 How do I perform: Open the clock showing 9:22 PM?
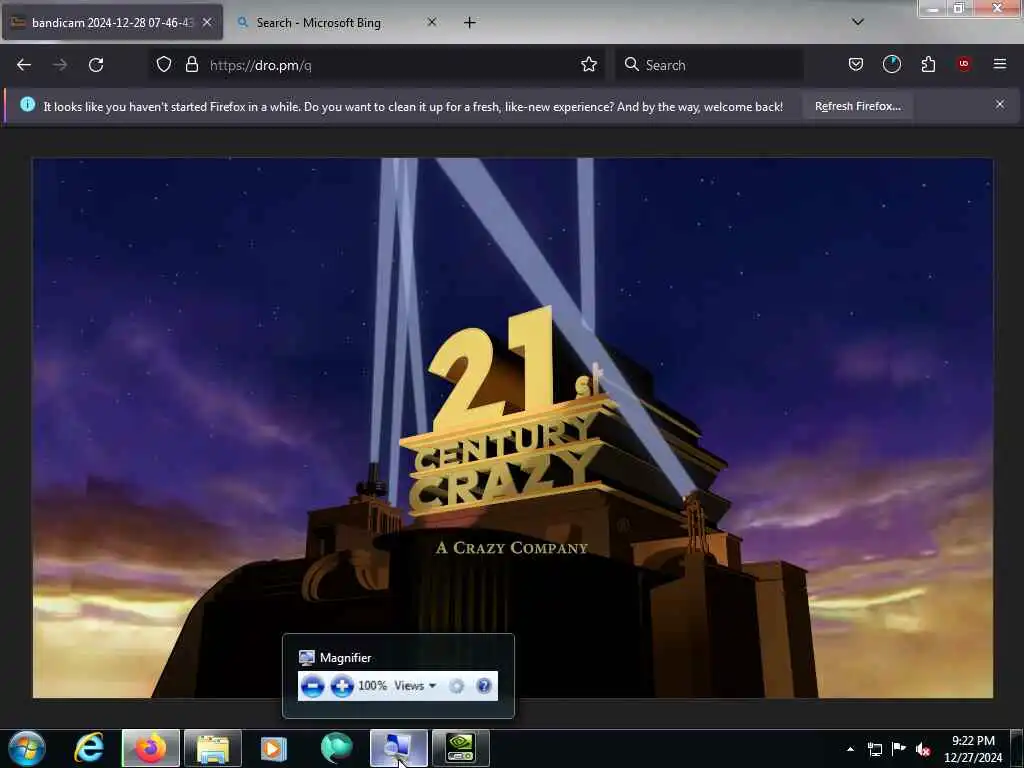pos(973,748)
